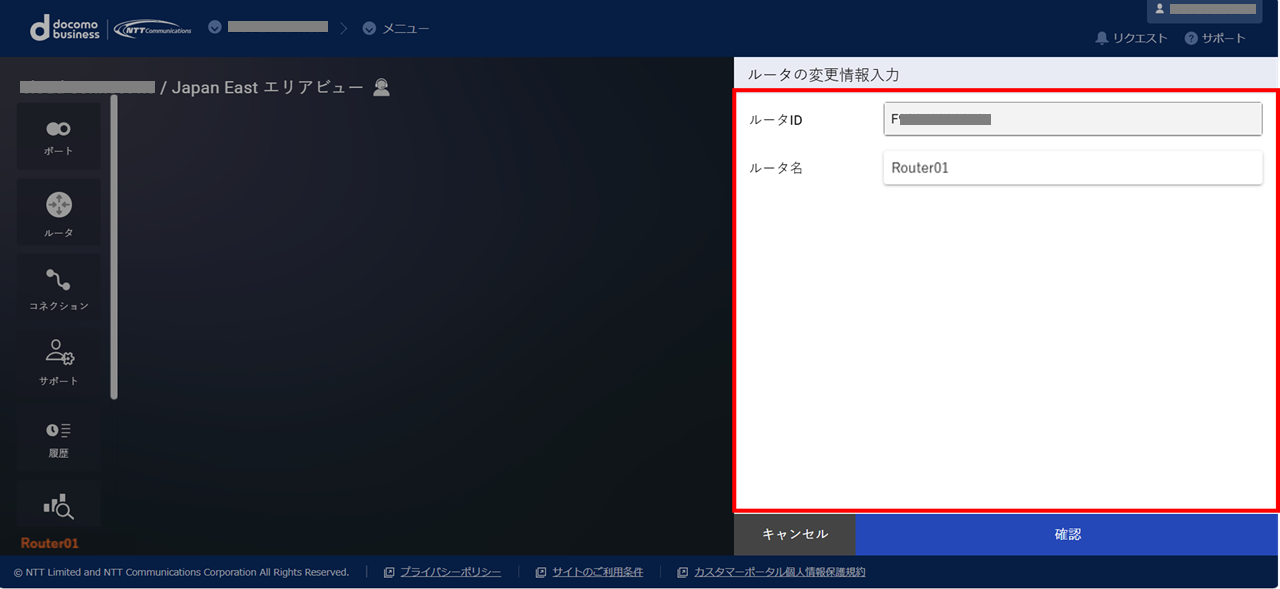Click the chart analysis icon in sidebar
The width and height of the screenshot is (1280, 589).
[58, 507]
